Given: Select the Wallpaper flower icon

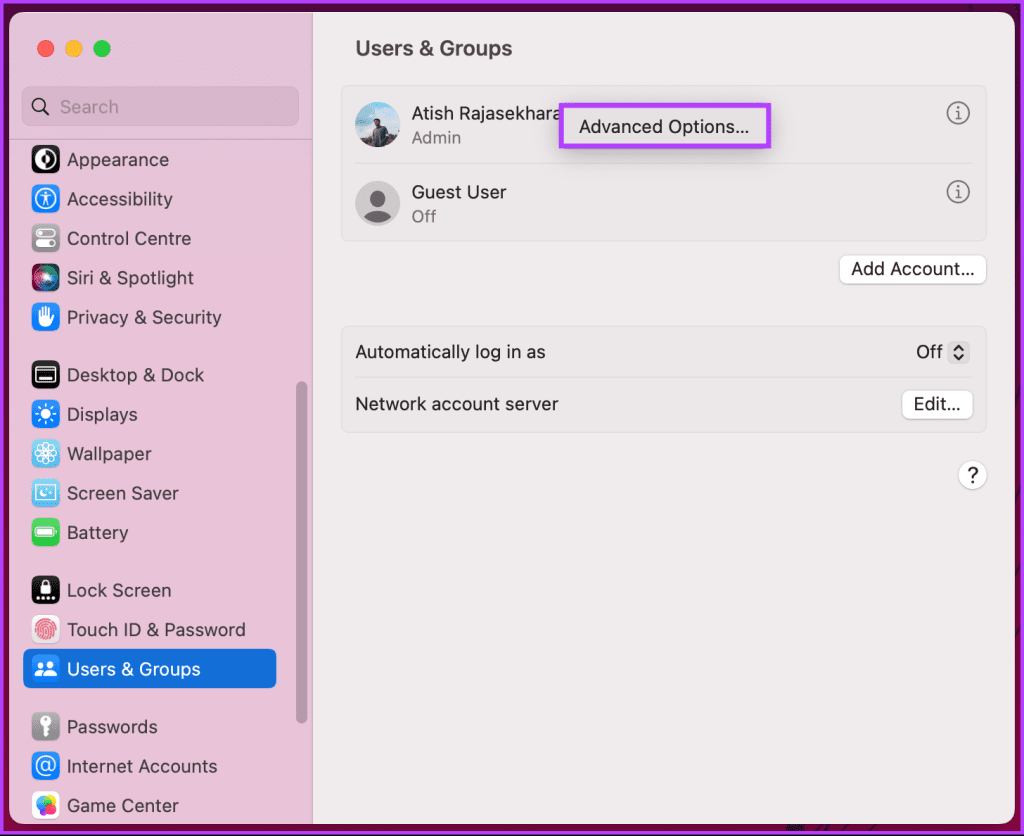Looking at the screenshot, I should pyautogui.click(x=46, y=453).
